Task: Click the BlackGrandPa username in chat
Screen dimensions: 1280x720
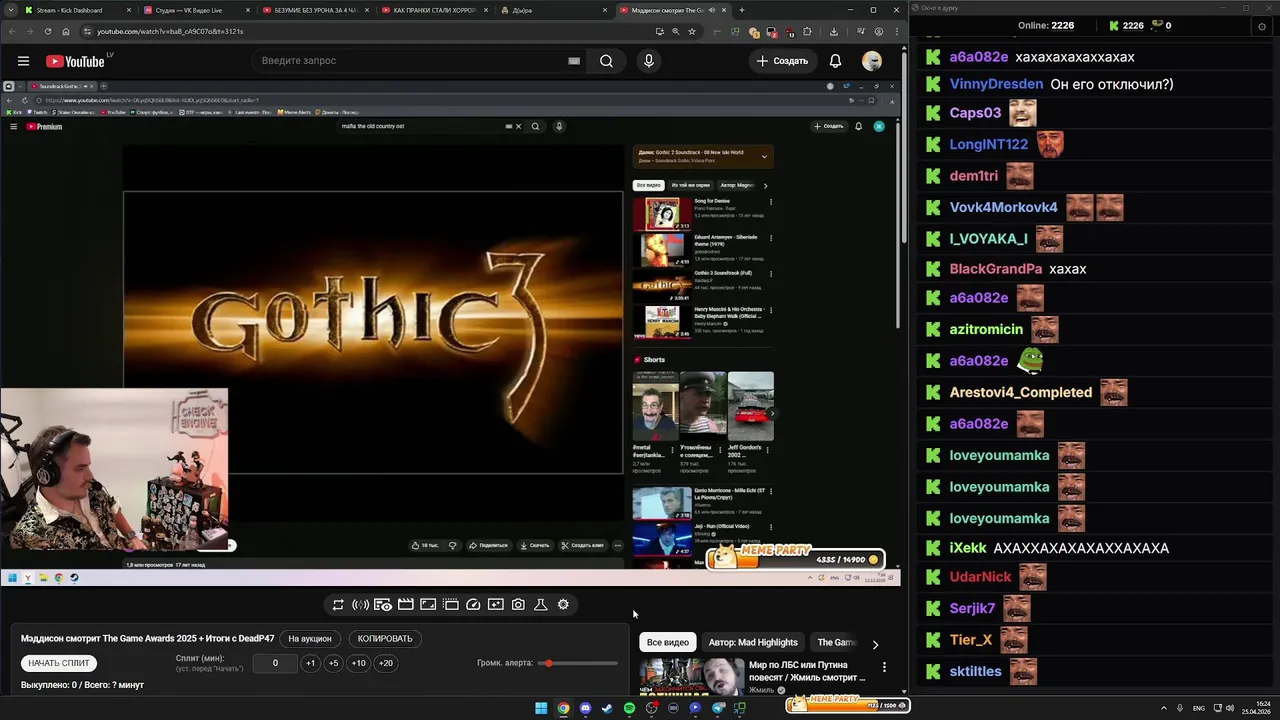Action: [995, 269]
